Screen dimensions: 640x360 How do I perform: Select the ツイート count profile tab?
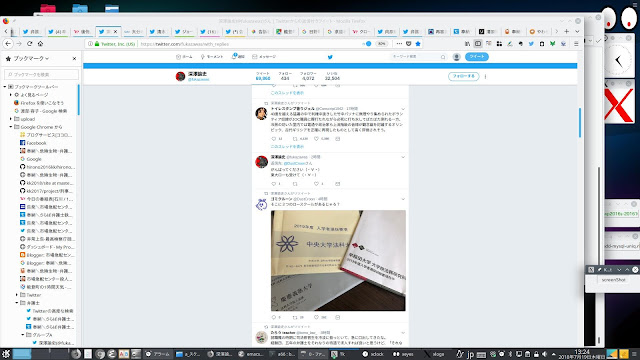coord(263,76)
